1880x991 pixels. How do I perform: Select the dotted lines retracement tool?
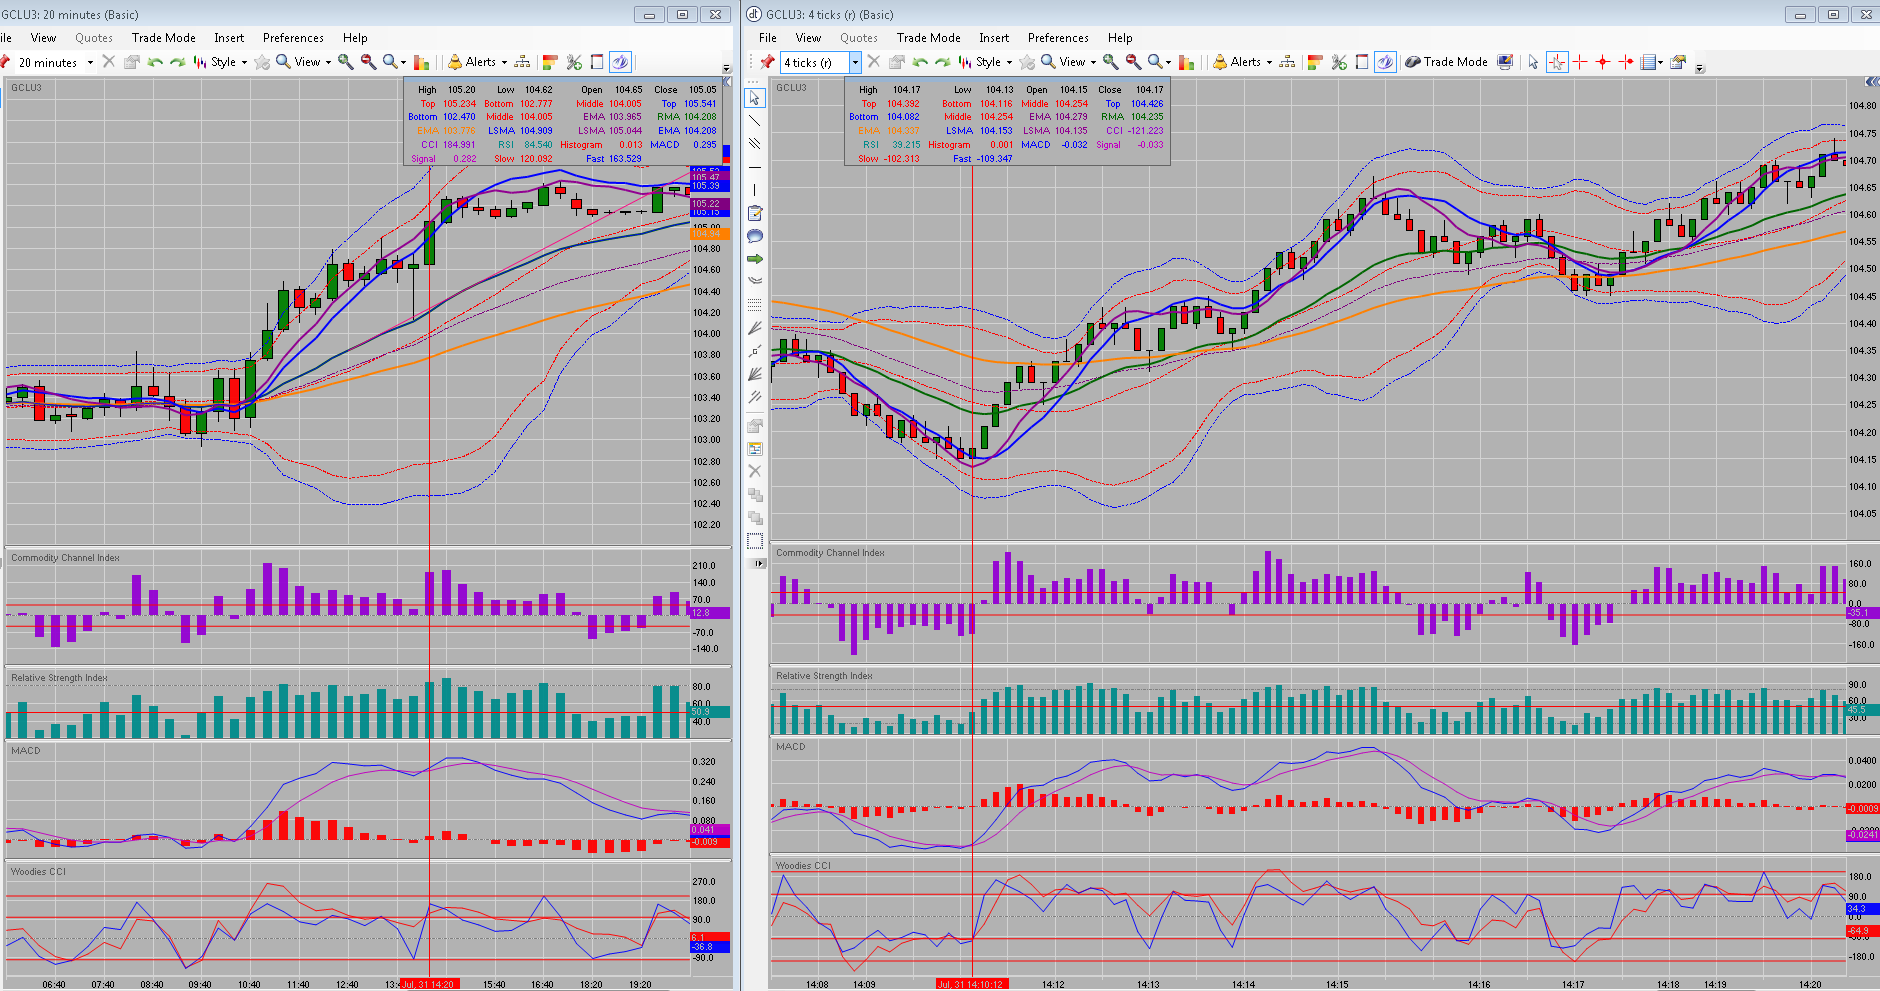point(755,304)
